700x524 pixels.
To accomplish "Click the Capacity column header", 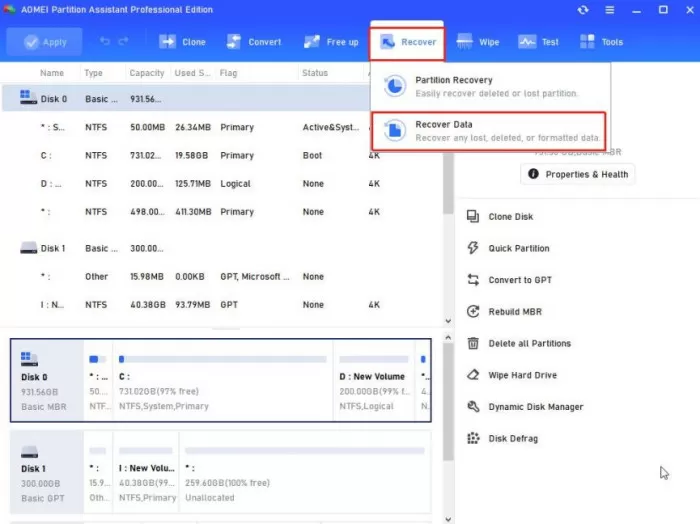I will coord(146,73).
